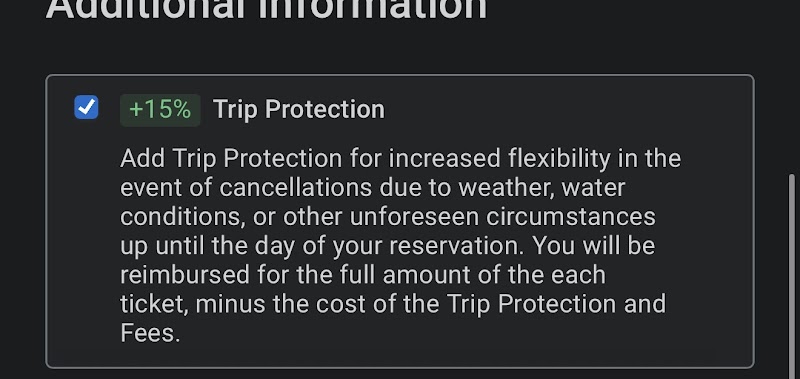The image size is (800, 379).
Task: Click the scrollbar track above the thumb
Action: pyautogui.click(x=791, y=87)
